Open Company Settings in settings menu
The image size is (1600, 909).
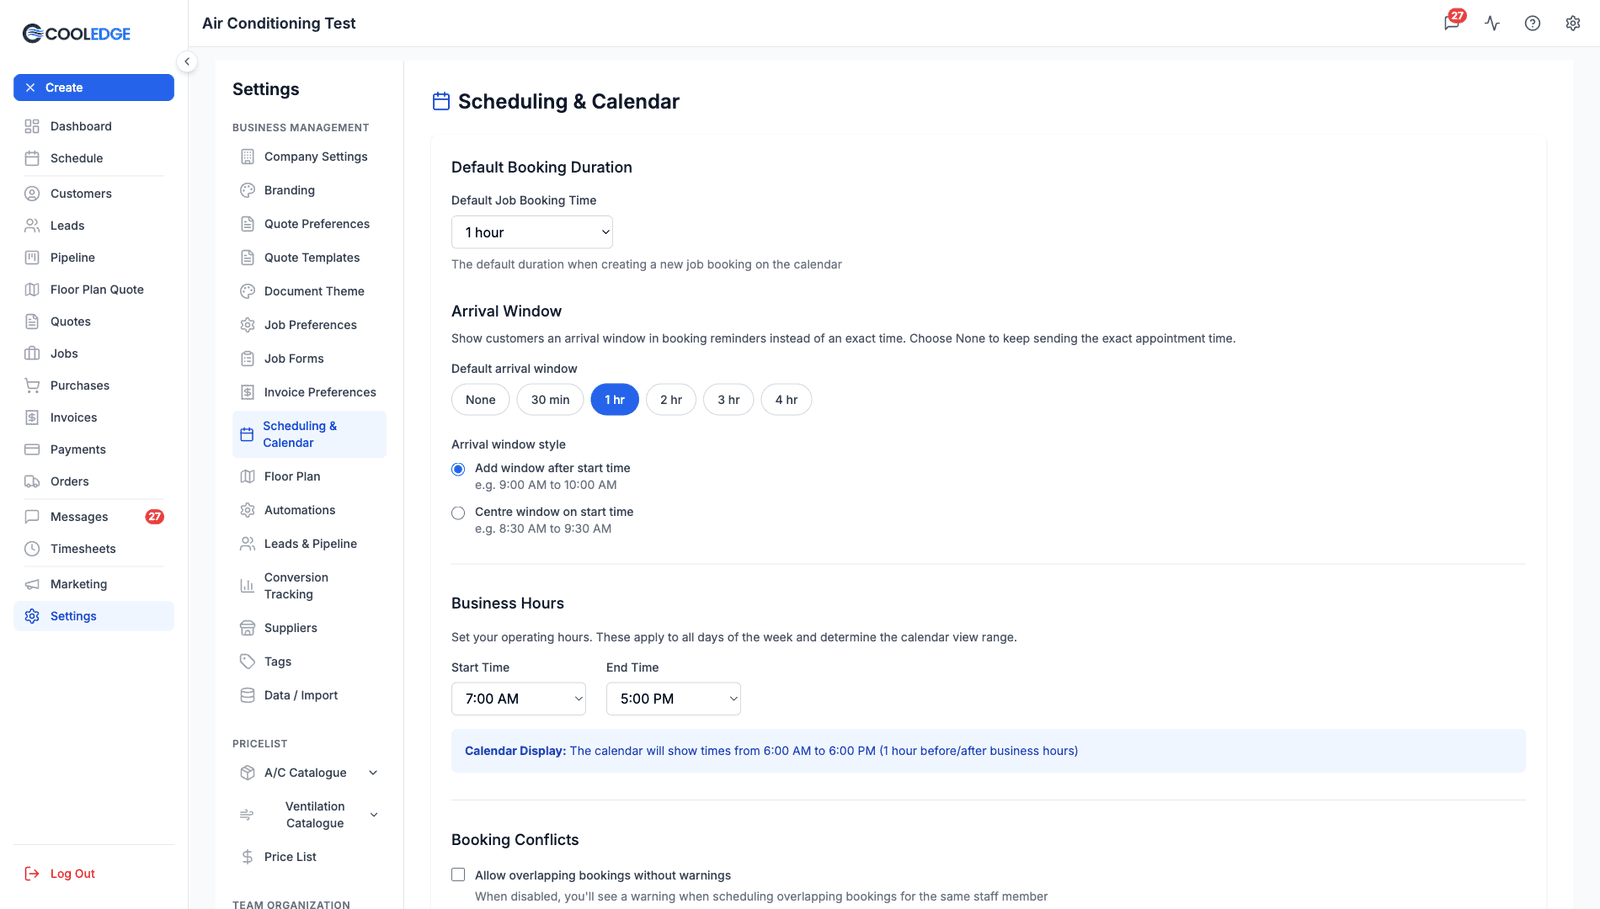(309, 157)
